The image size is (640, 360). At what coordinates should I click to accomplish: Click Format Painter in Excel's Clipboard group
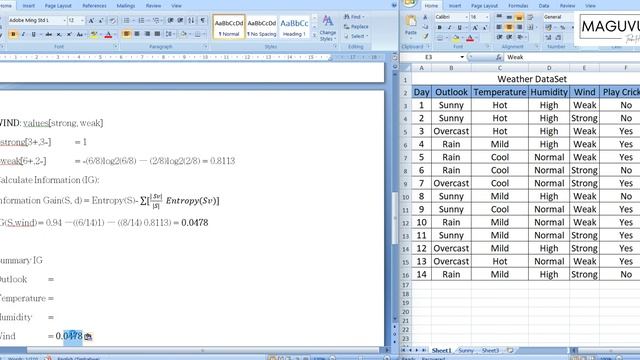coord(425,36)
